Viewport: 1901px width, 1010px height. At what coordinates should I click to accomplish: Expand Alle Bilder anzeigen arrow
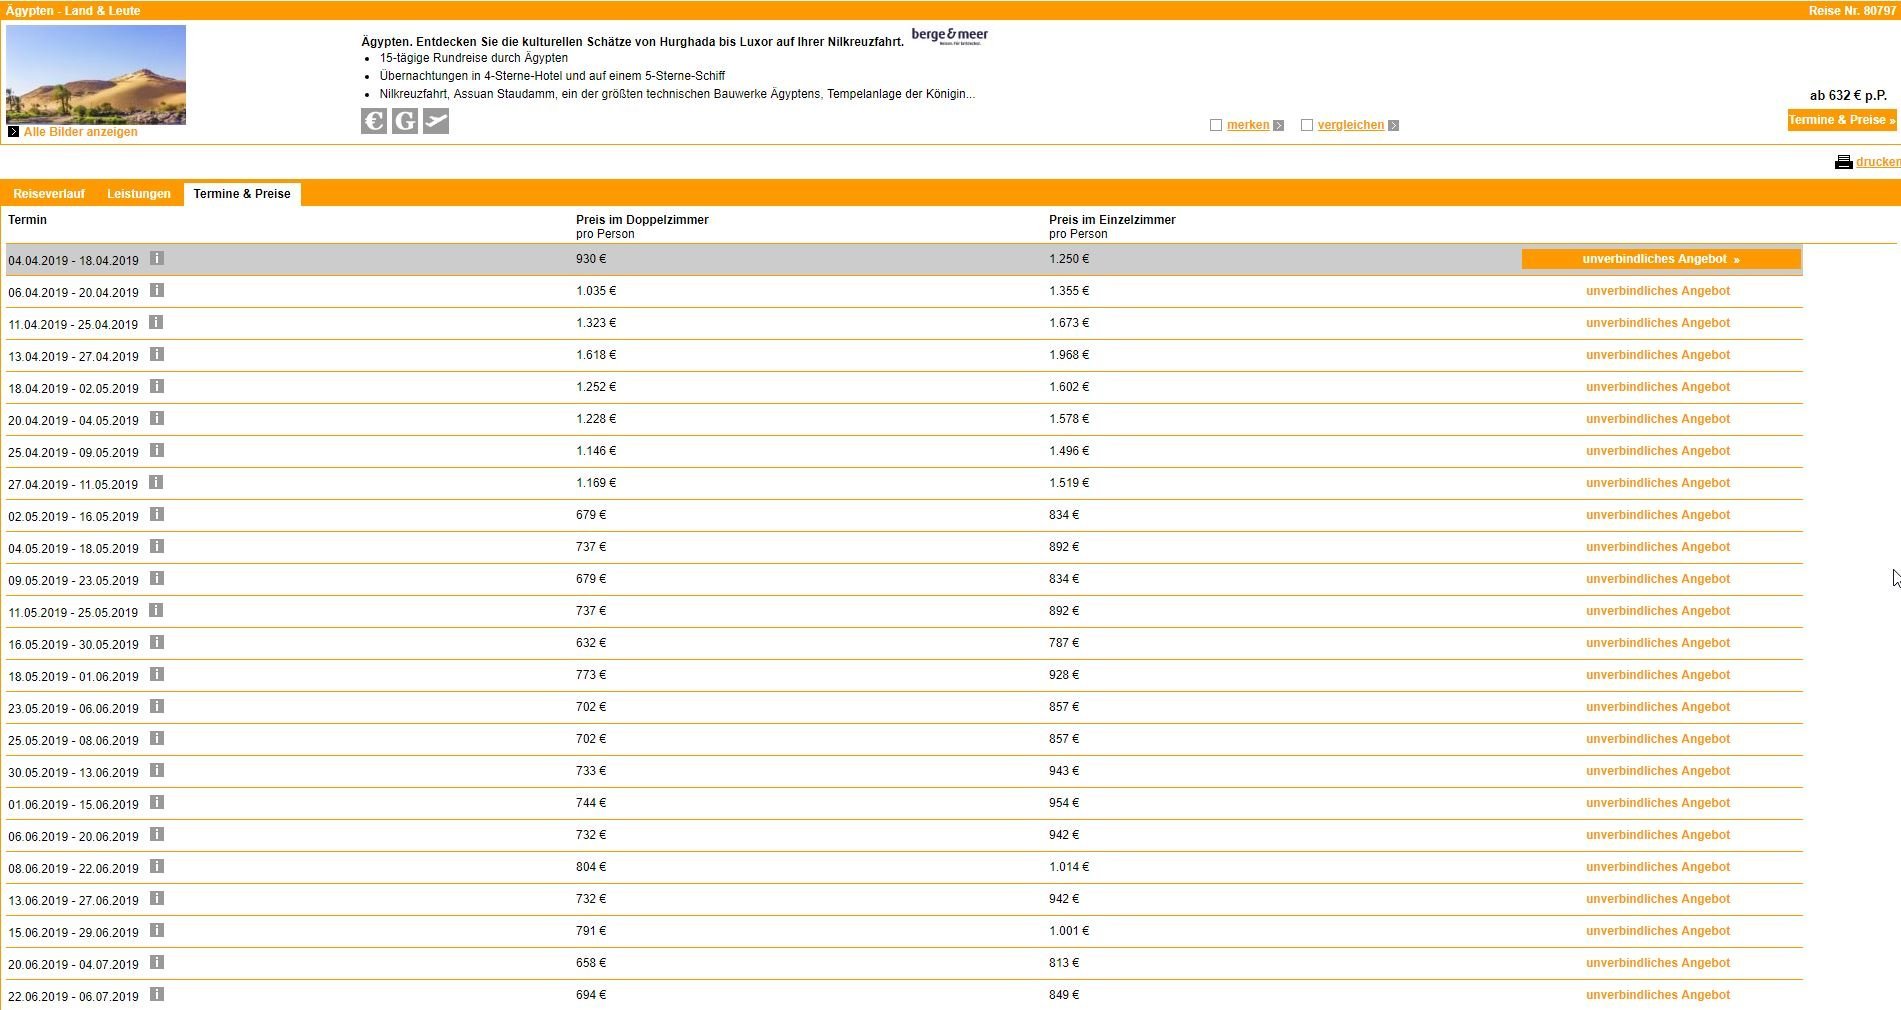click(x=13, y=132)
